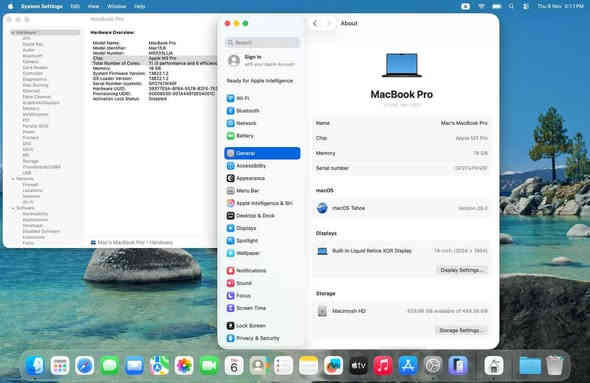Image resolution: width=590 pixels, height=383 pixels.
Task: Click Display Settings button
Action: point(461,270)
